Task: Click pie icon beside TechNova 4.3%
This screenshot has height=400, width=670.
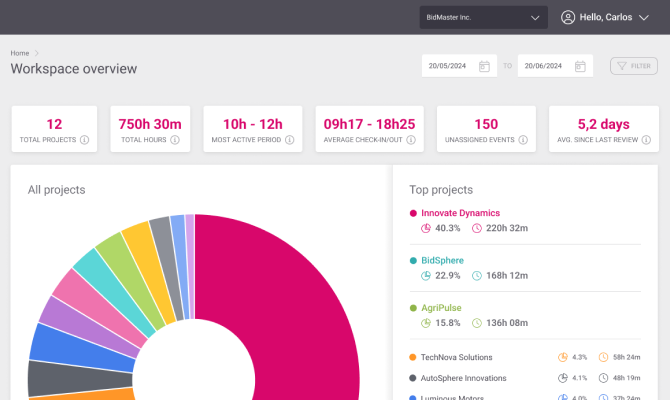Action: coord(563,357)
